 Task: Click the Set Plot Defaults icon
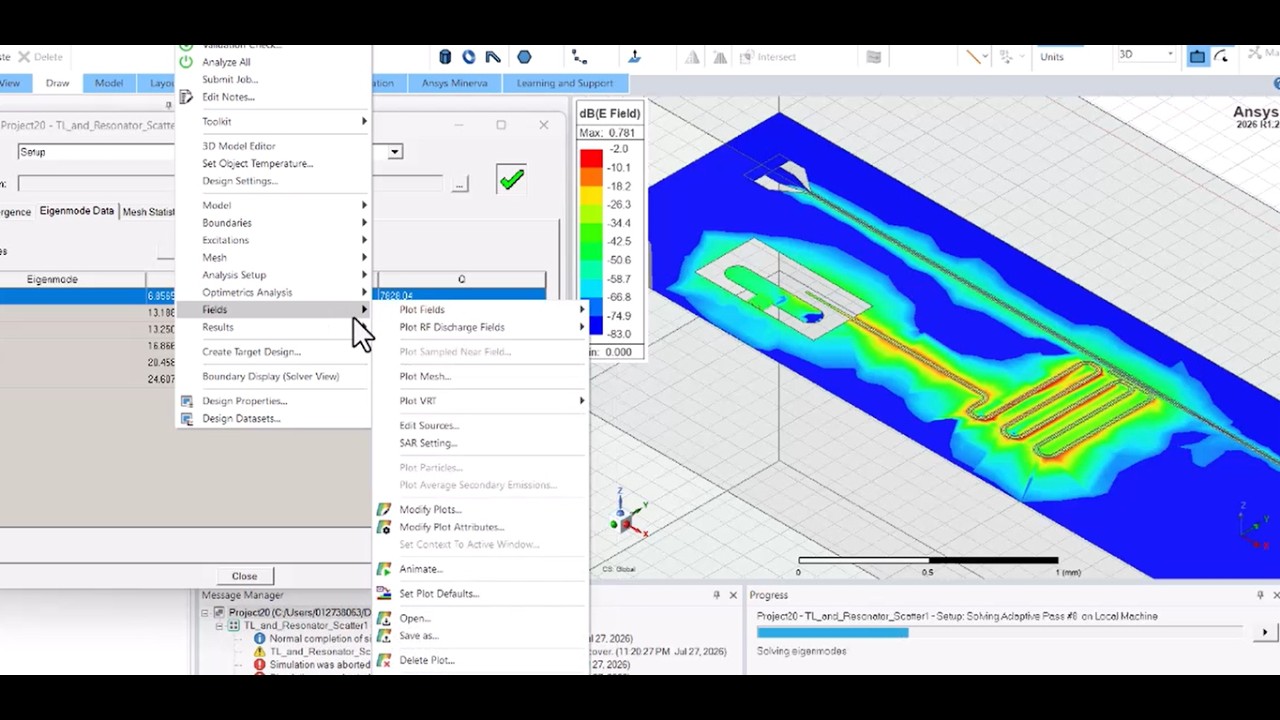(x=383, y=593)
